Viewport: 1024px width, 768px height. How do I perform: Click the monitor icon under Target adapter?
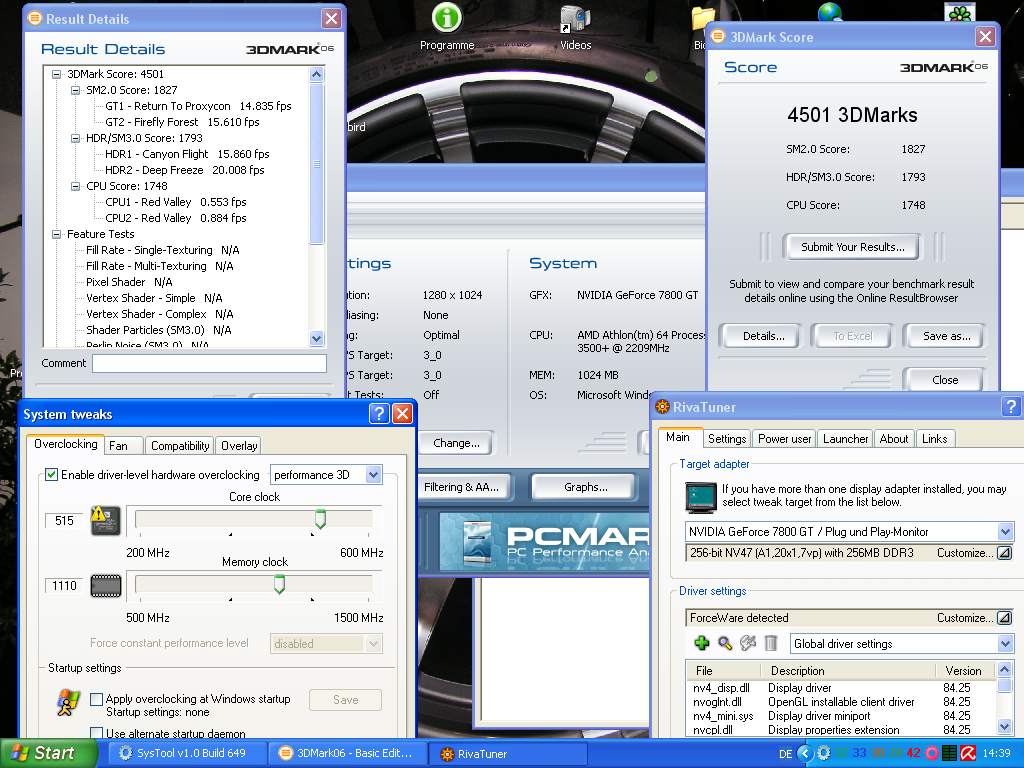tap(701, 498)
